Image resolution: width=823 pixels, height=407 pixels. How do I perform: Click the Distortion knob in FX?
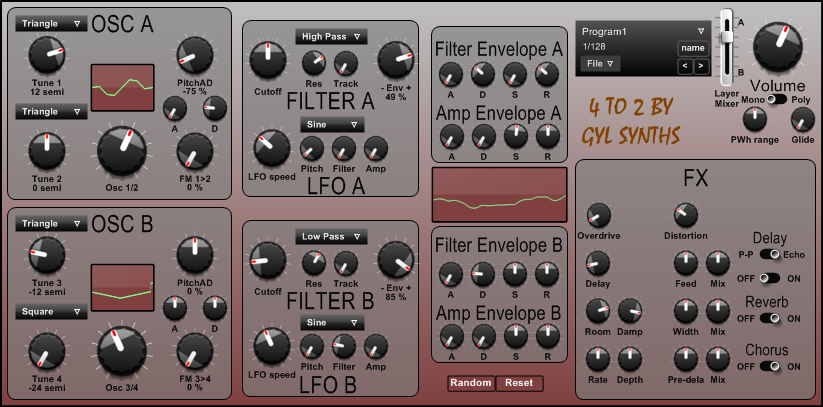[685, 214]
